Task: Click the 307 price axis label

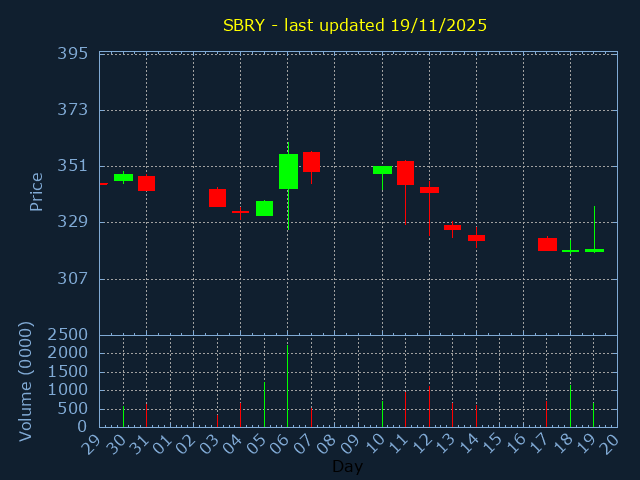Action: [x=72, y=278]
